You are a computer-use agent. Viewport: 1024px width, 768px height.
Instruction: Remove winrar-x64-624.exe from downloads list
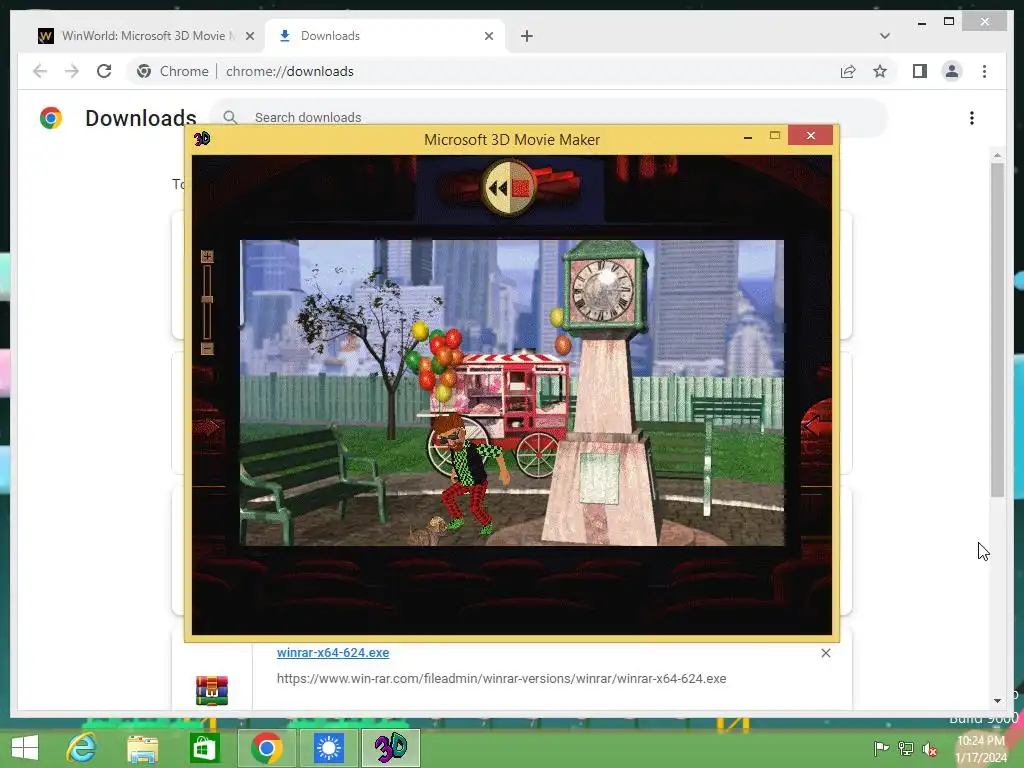click(x=825, y=653)
